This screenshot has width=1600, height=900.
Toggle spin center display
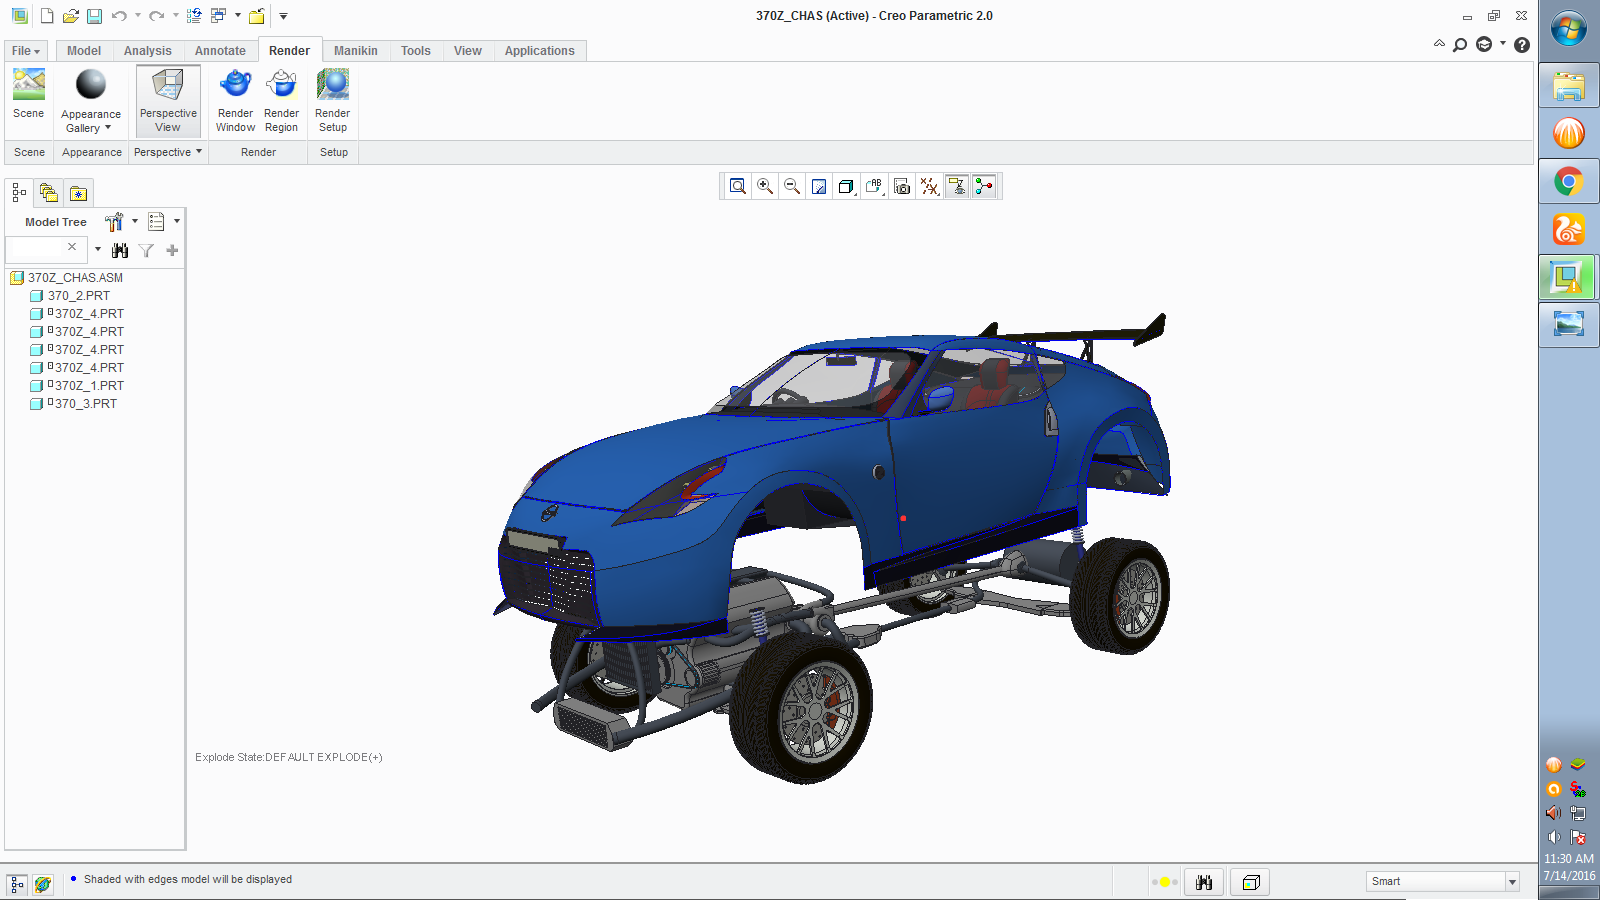coord(985,186)
